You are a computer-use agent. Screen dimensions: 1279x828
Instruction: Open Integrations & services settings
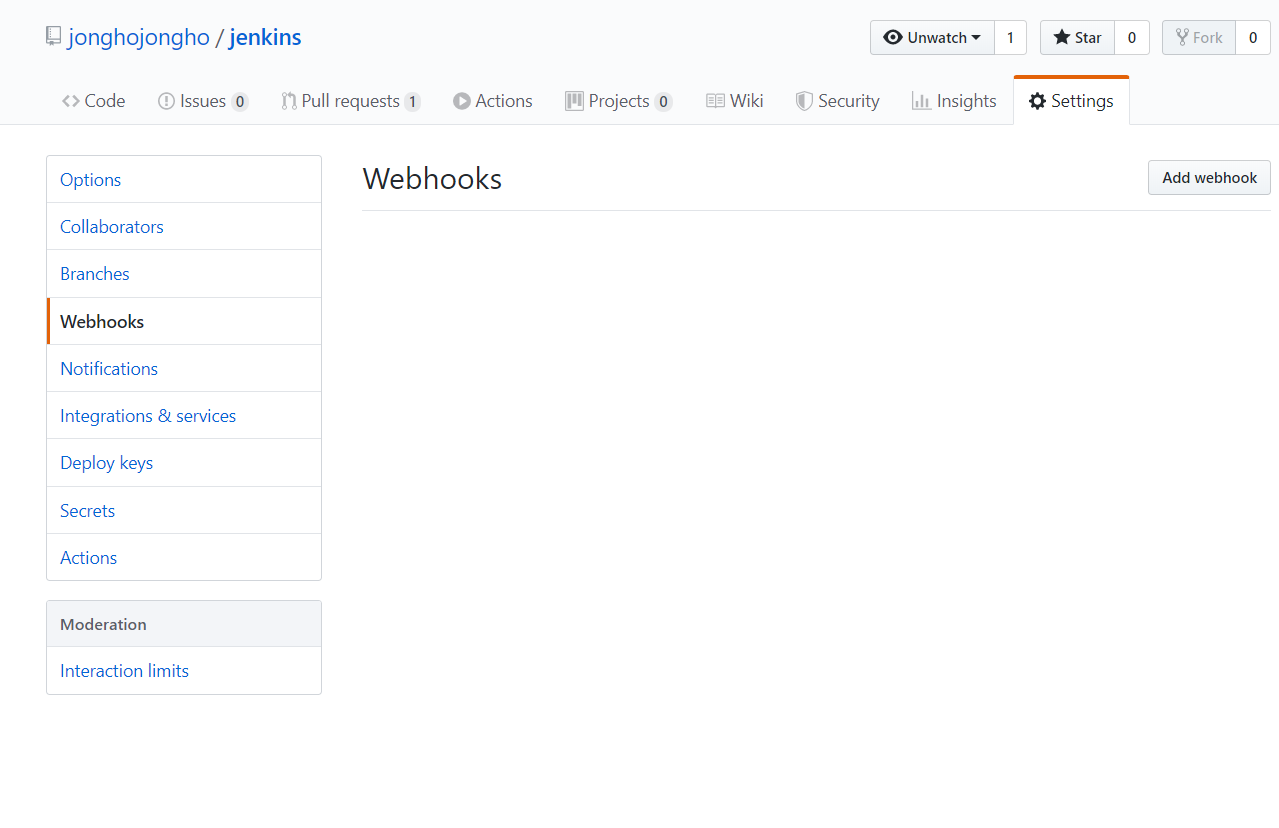(184, 416)
